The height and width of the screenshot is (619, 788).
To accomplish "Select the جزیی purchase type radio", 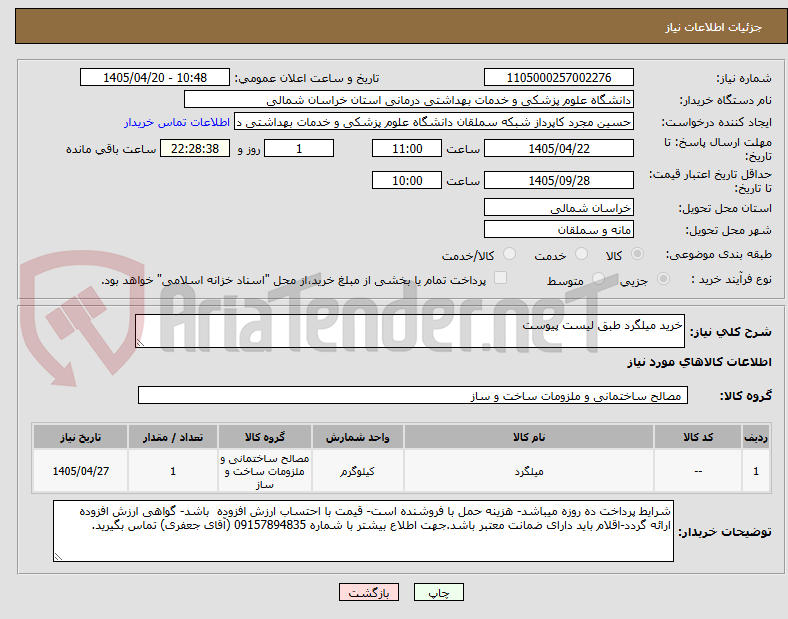I will coord(663,278).
